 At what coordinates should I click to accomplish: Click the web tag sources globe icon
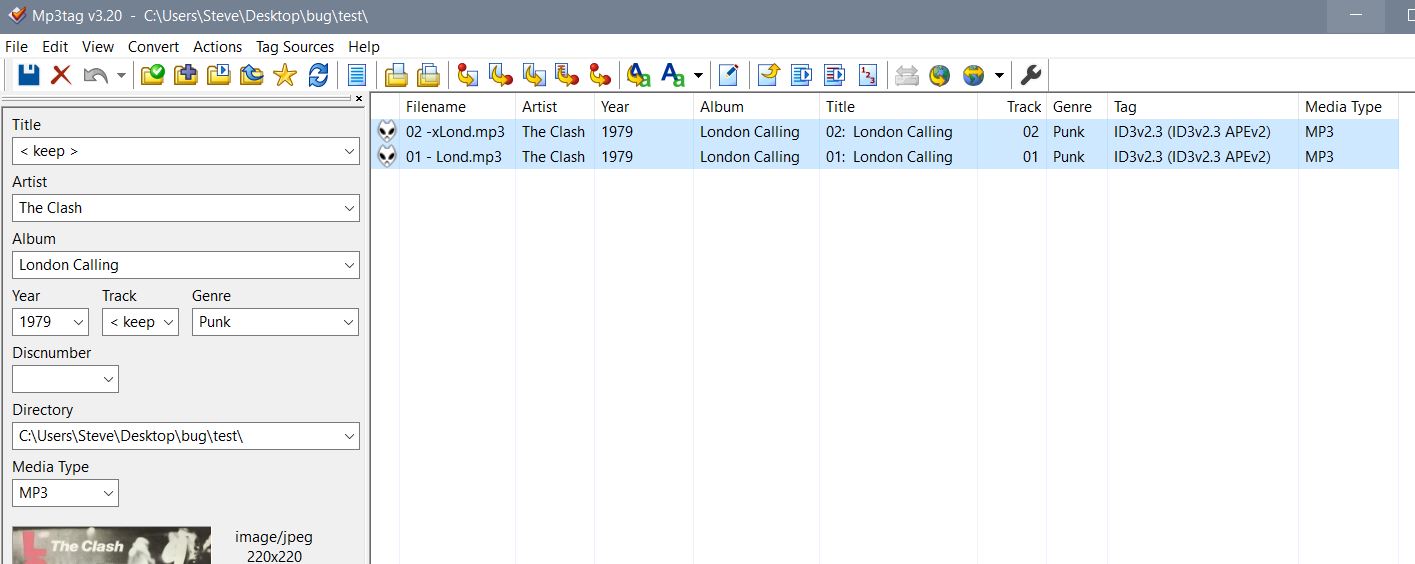tap(973, 75)
